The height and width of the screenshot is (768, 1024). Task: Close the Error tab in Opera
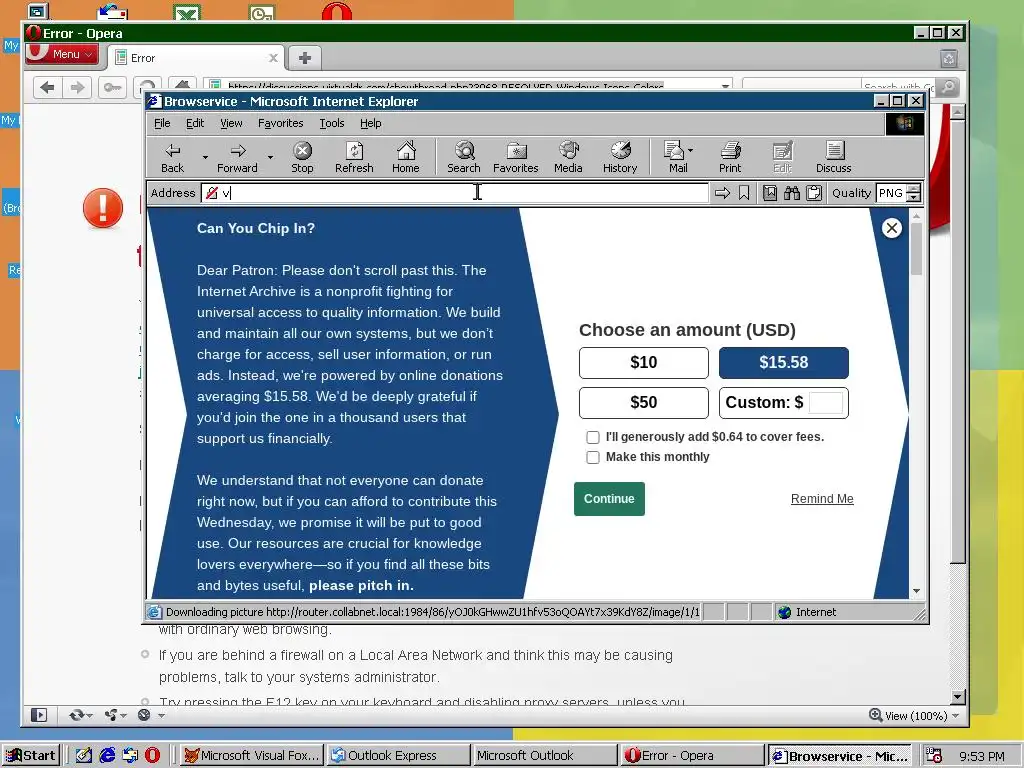pyautogui.click(x=274, y=58)
